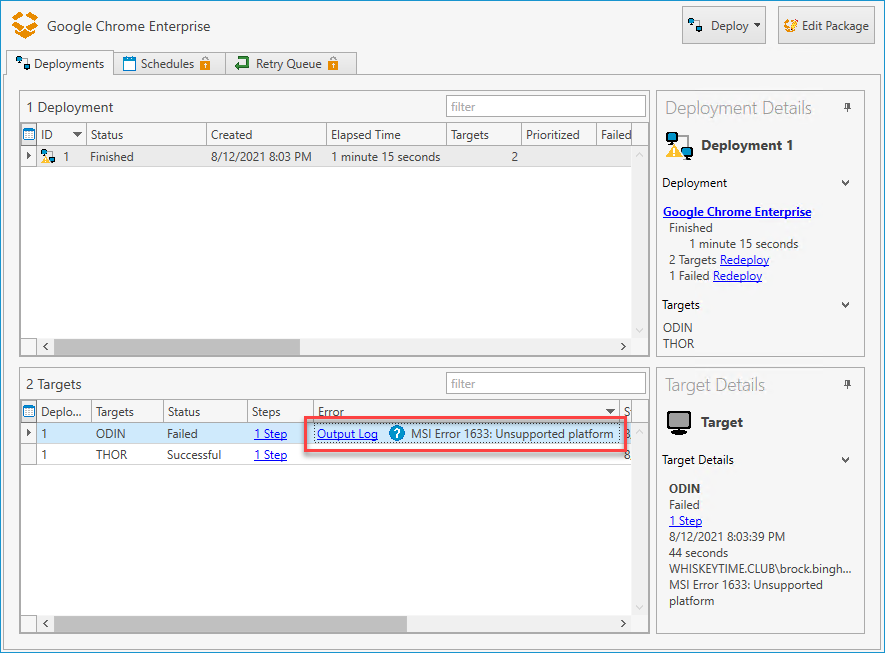Click Redeploy link for 1 Failed
885x653 pixels.
click(738, 275)
